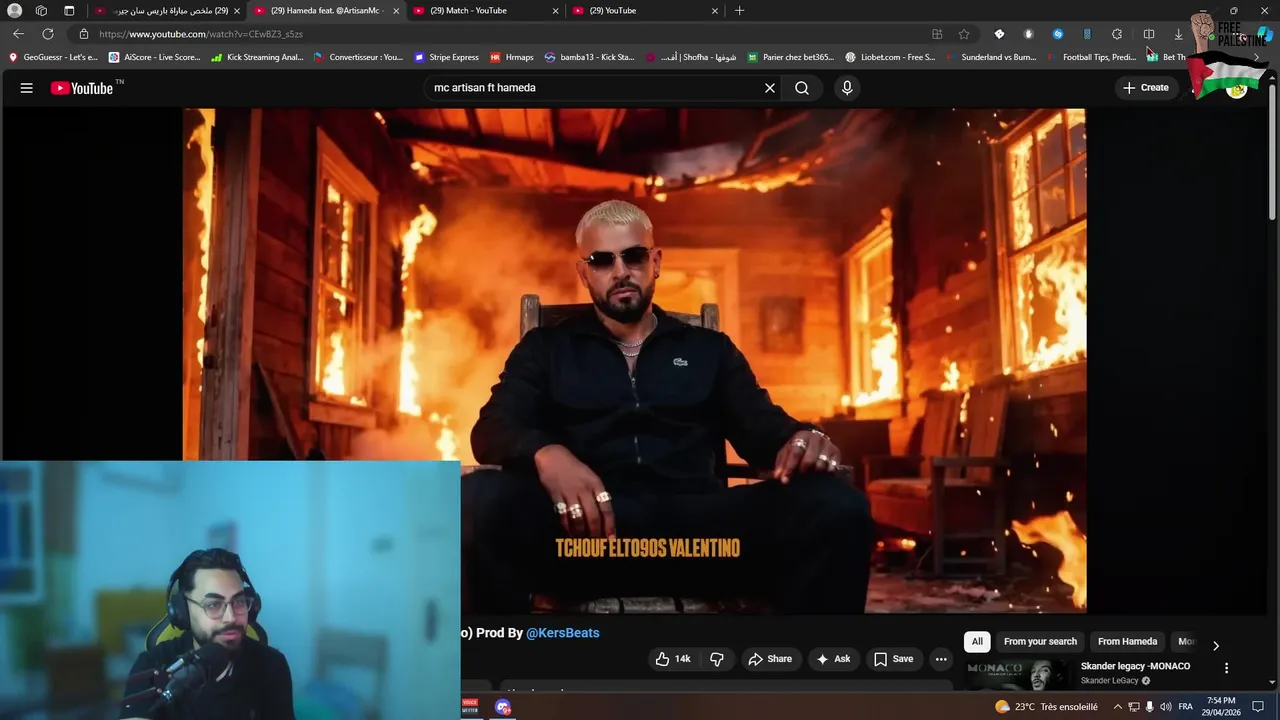1280x720 pixels.
Task: Open the @KersBeats channel link
Action: coord(563,633)
